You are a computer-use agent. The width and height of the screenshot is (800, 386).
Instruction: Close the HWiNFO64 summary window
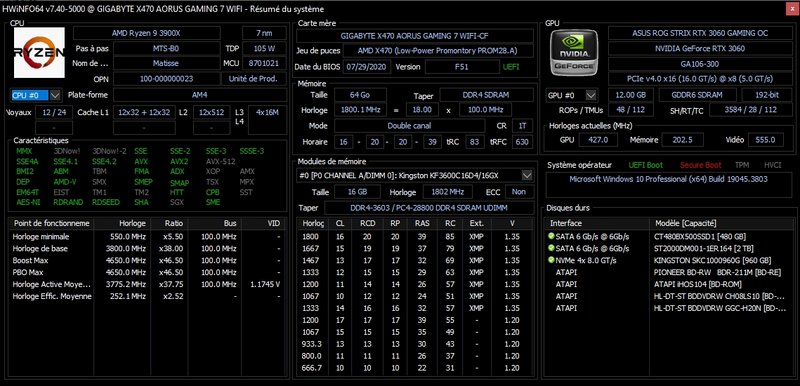[792, 9]
